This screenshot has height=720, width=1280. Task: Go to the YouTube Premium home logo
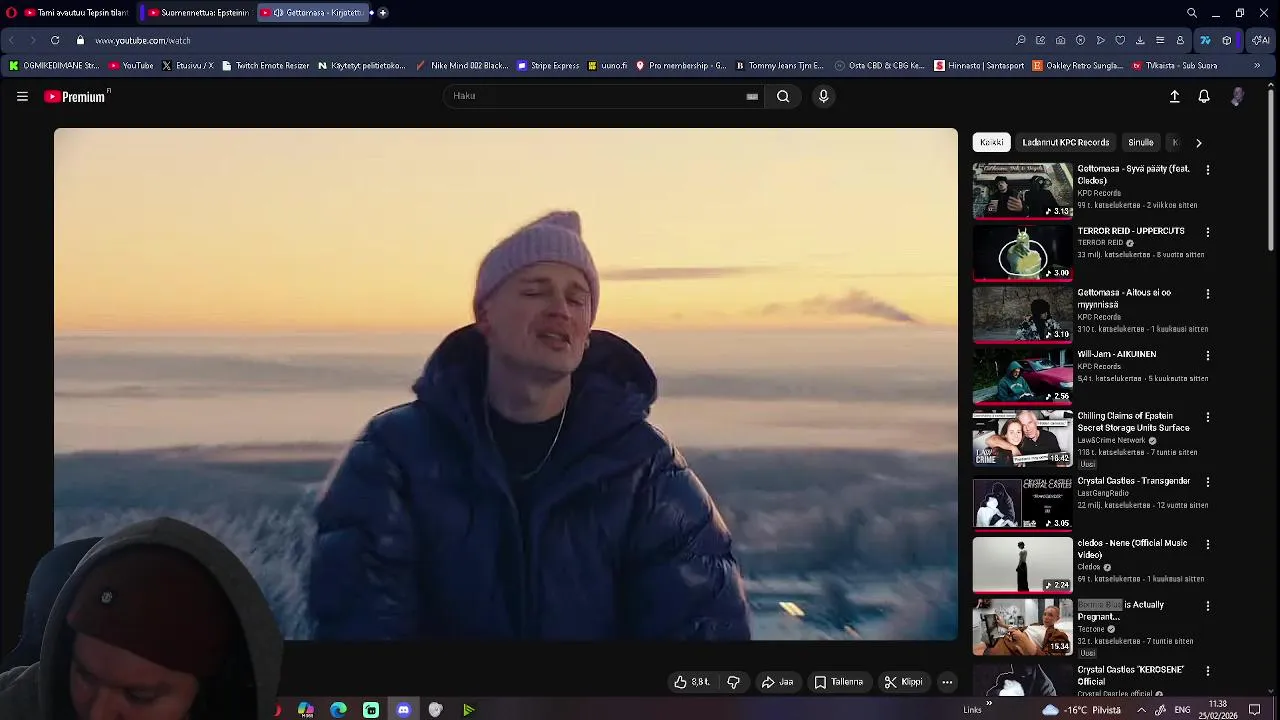[x=76, y=96]
